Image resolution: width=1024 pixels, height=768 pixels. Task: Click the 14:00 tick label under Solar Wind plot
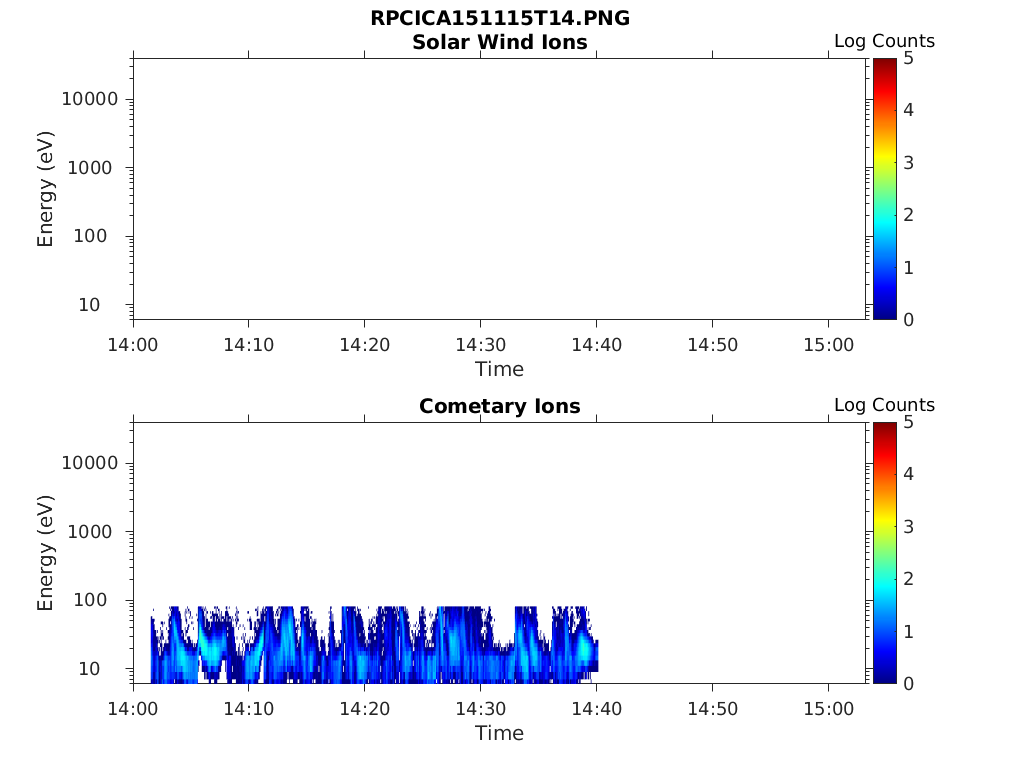(133, 345)
